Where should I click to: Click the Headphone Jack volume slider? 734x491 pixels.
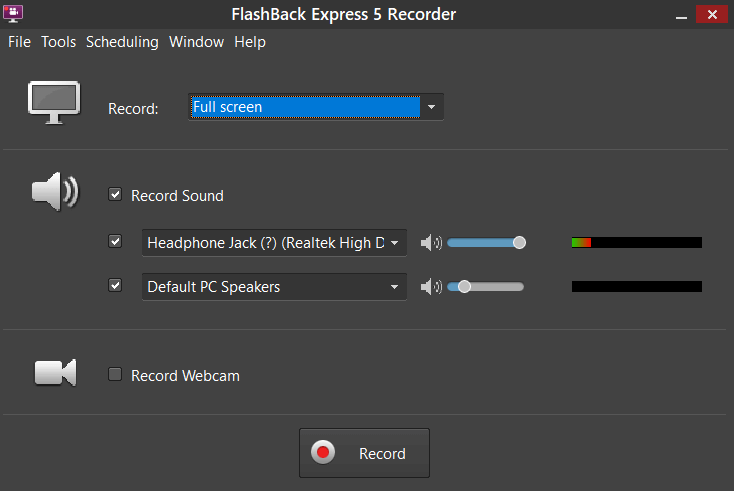click(485, 242)
